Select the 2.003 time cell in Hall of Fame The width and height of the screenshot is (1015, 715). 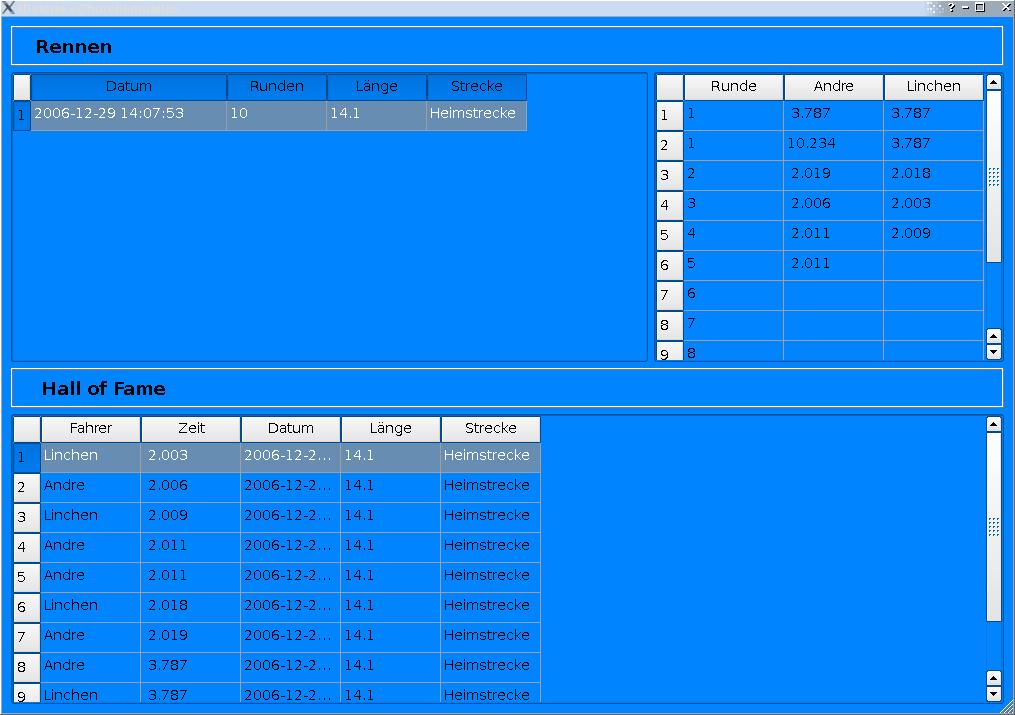tap(190, 457)
